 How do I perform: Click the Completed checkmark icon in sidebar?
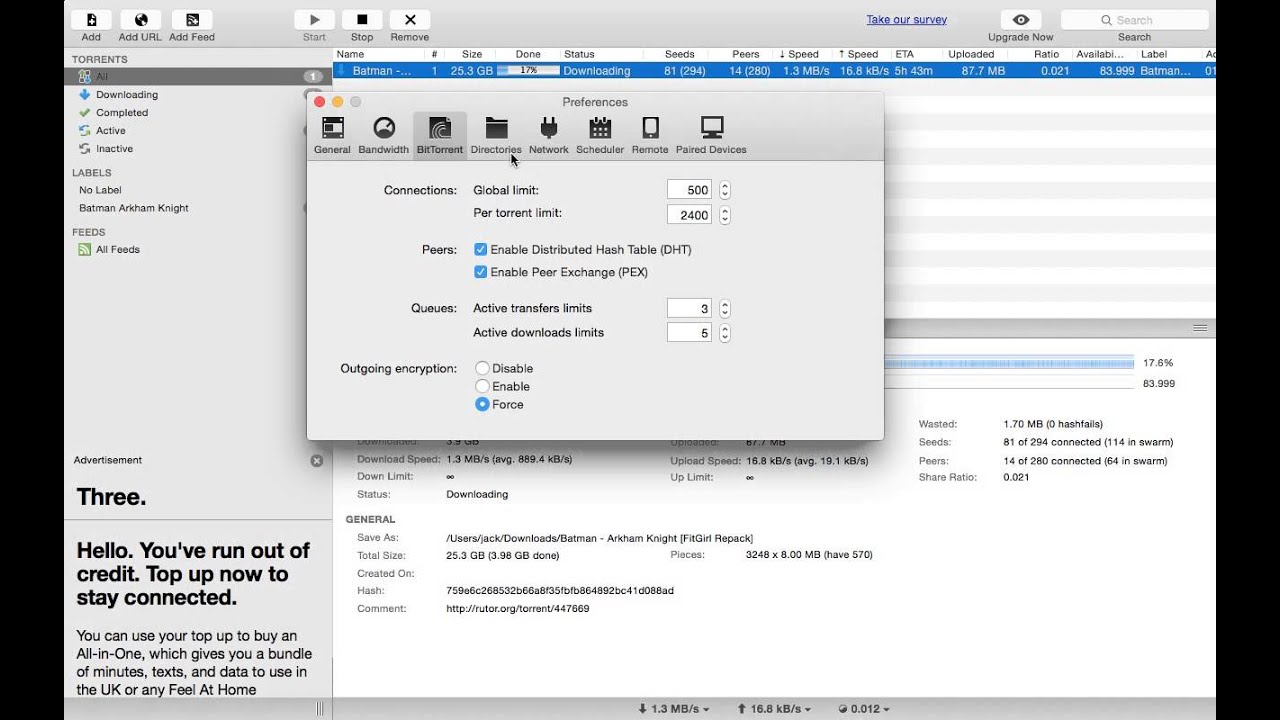85,113
